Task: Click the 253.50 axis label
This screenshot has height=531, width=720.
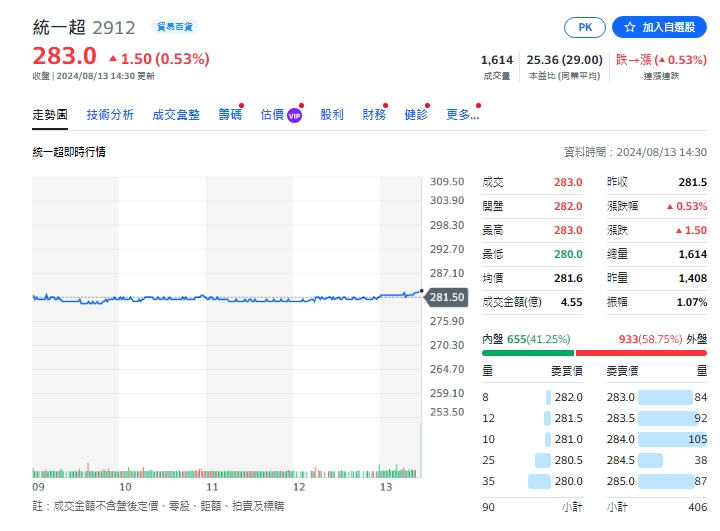Action: coord(447,412)
